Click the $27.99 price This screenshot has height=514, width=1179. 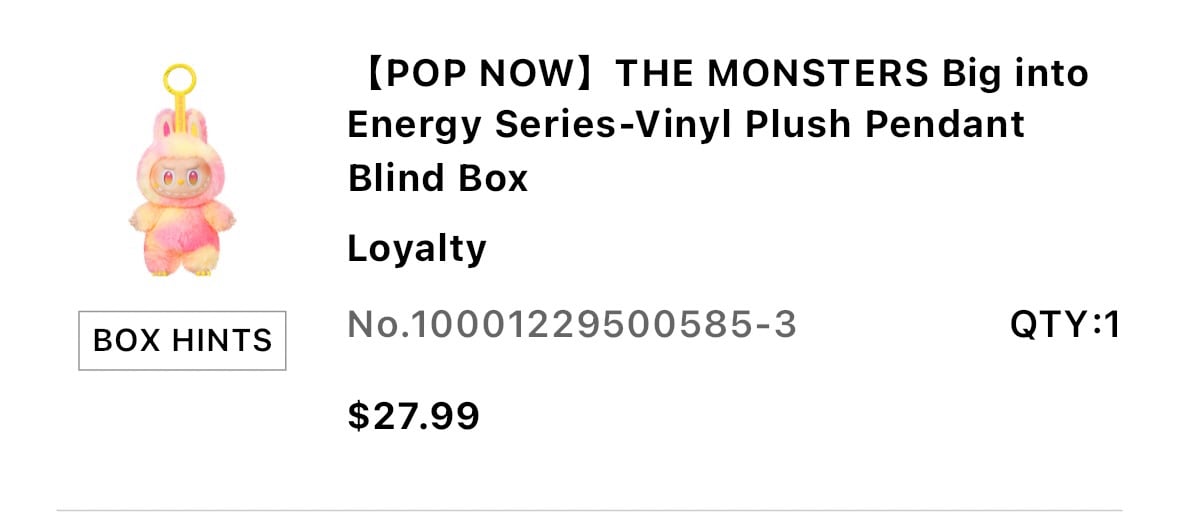[x=414, y=416]
